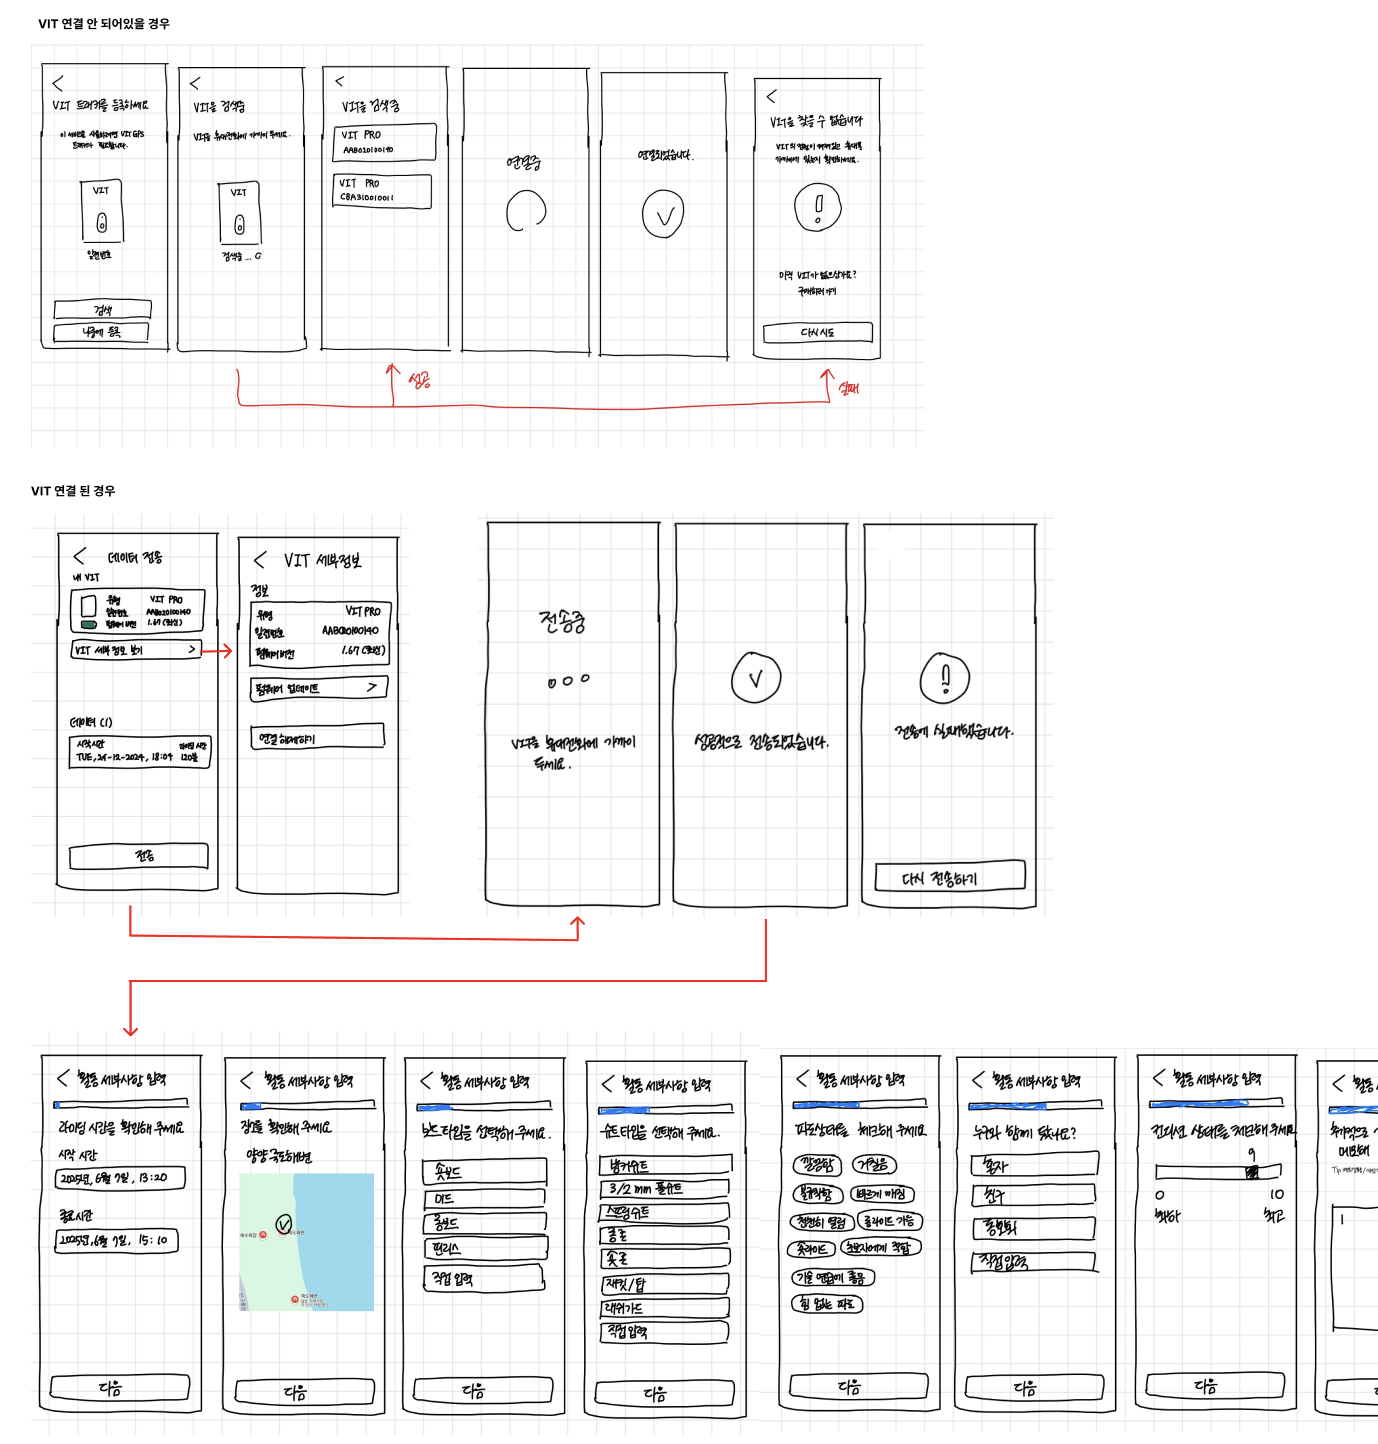Select the 거칠음 wave condition chip
1378x1444 pixels.
(x=874, y=1165)
